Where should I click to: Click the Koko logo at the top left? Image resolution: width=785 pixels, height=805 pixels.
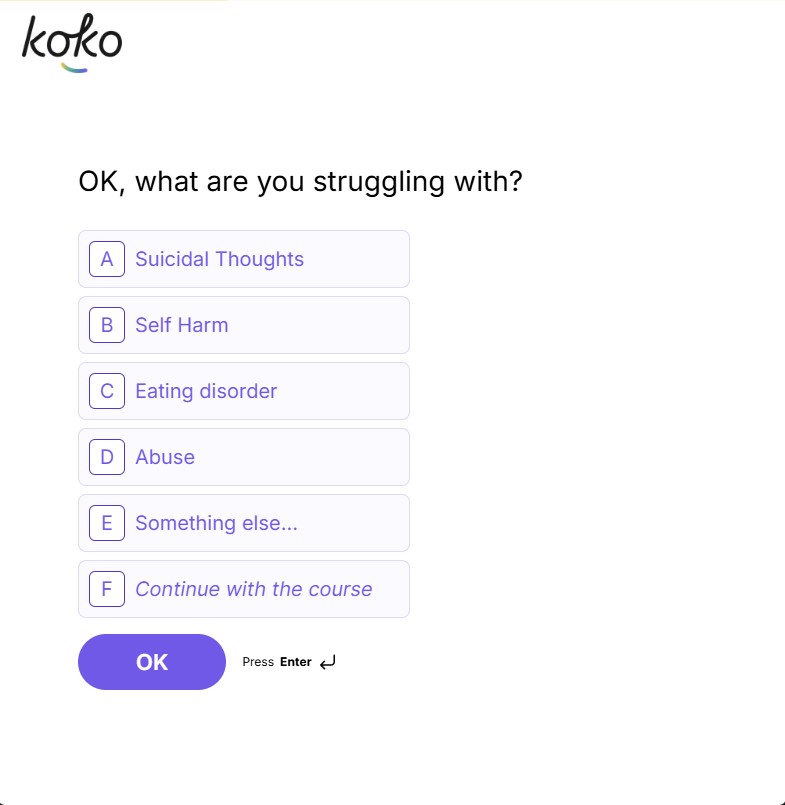pyautogui.click(x=70, y=40)
